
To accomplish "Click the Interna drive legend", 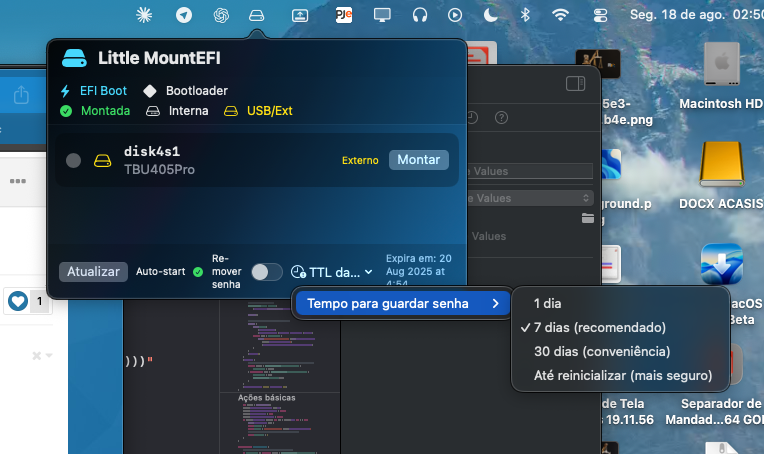I will coord(177,111).
